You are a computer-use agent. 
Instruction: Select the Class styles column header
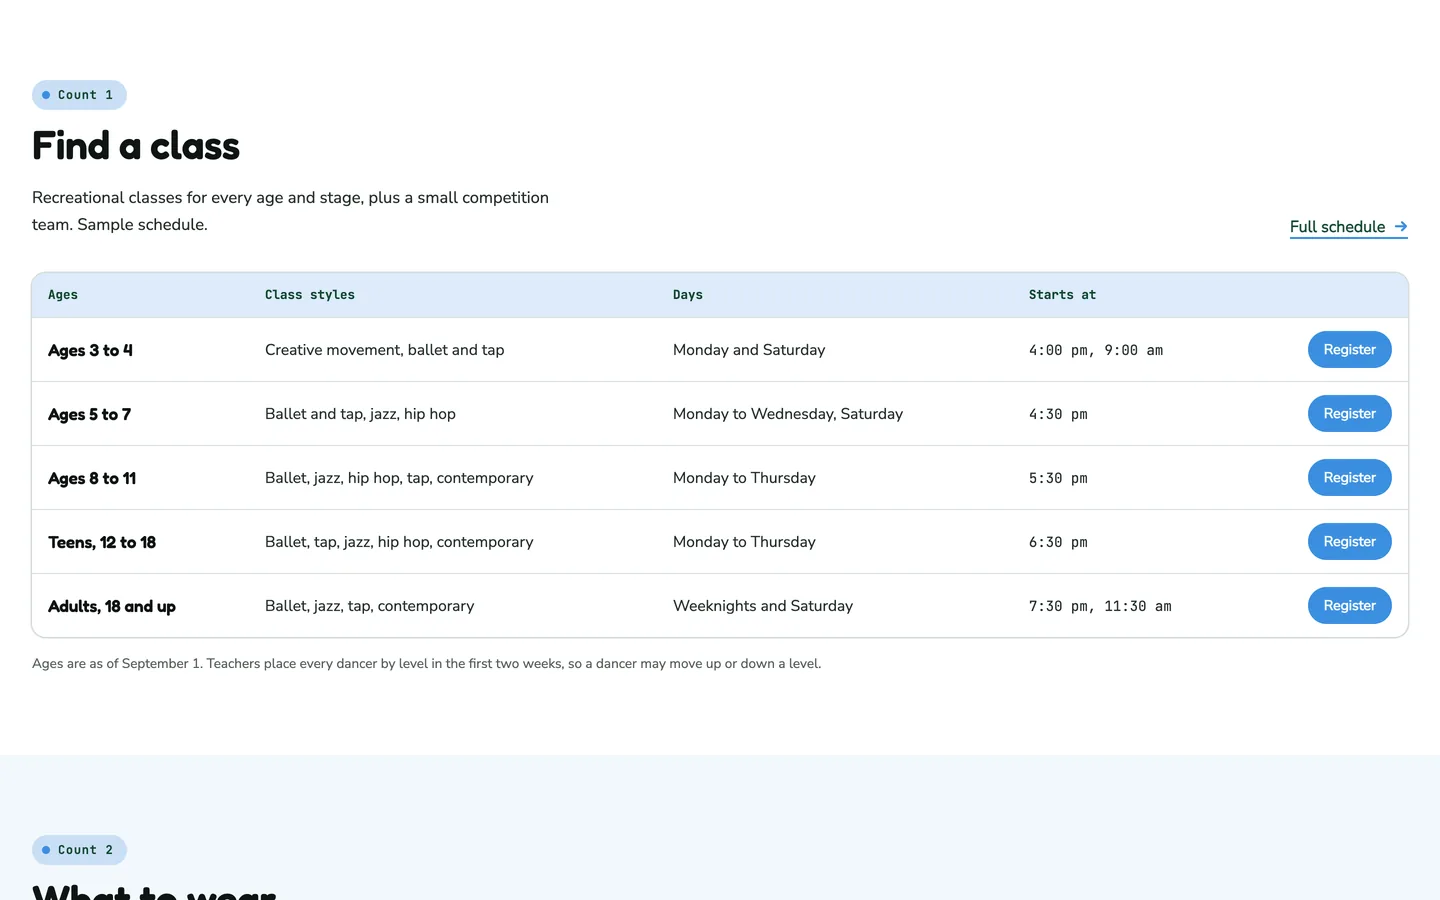coord(310,295)
